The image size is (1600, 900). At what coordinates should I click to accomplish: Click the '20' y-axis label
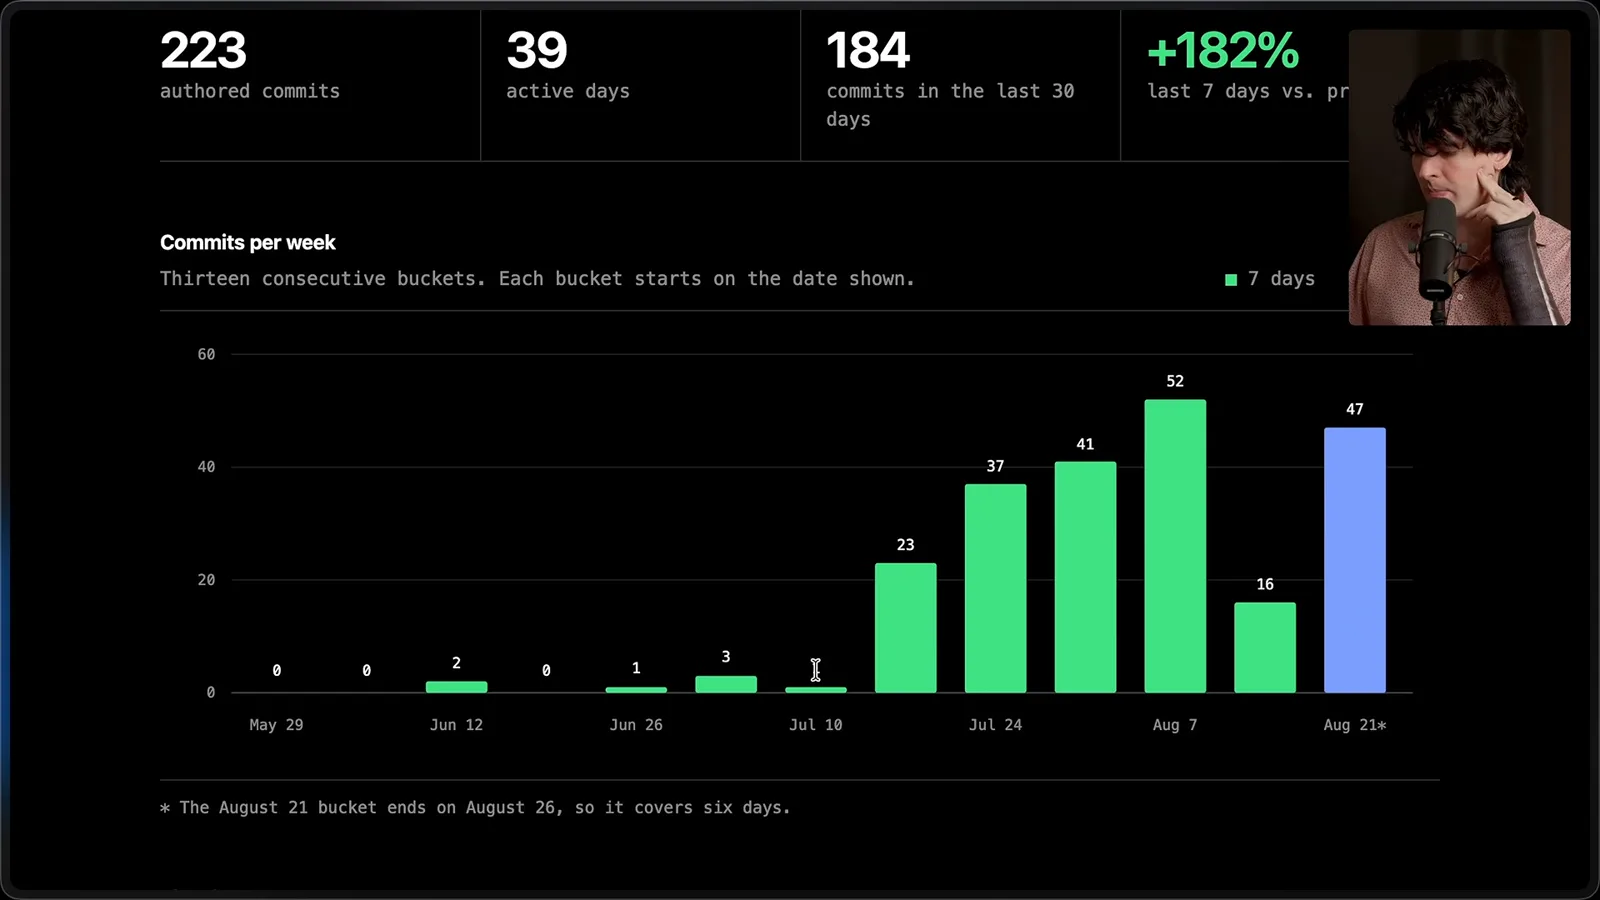(x=206, y=580)
